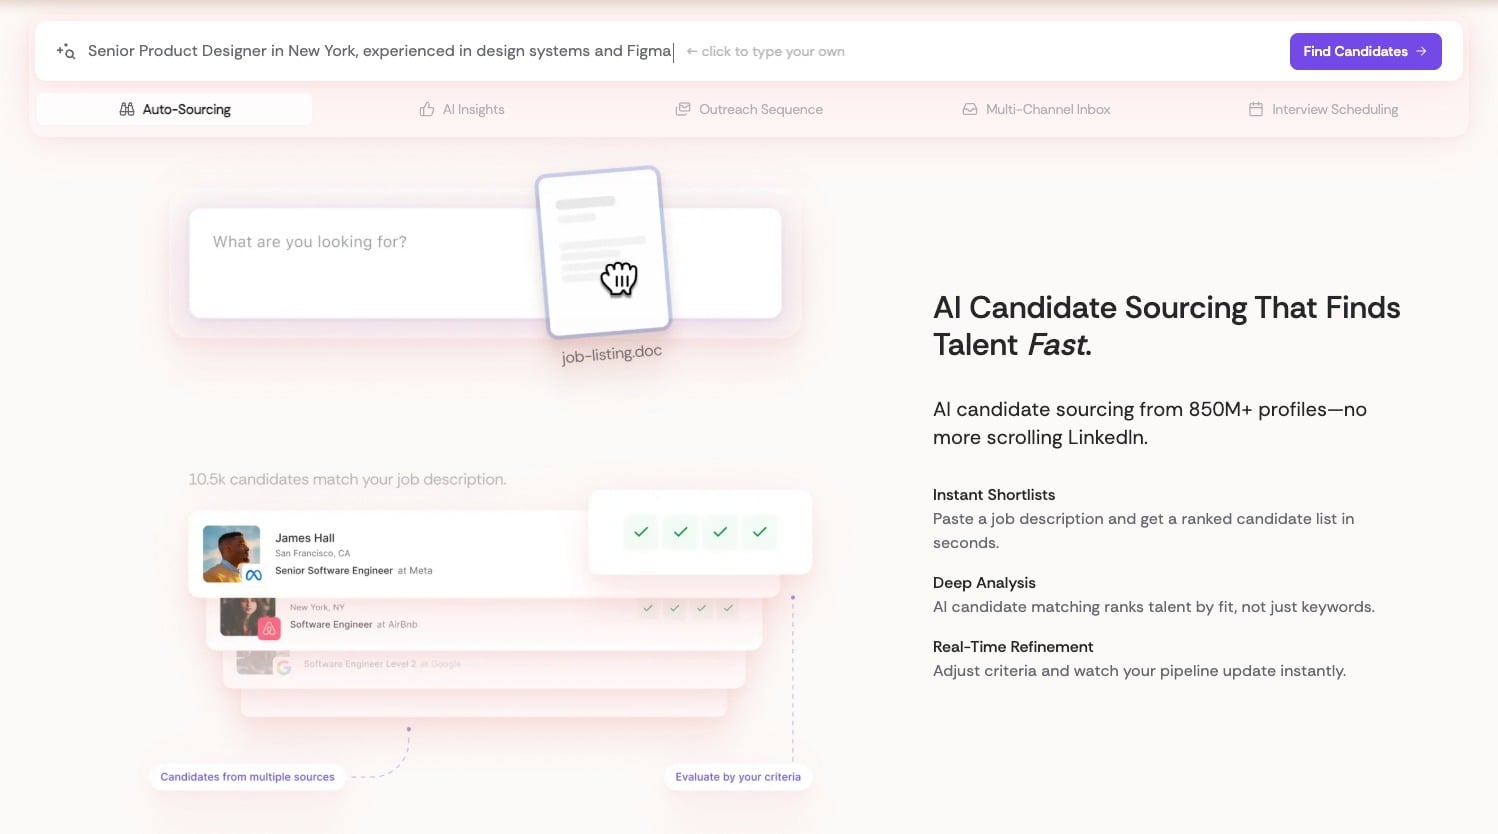Click the 'Evaluate by your criteria' label

(x=738, y=777)
